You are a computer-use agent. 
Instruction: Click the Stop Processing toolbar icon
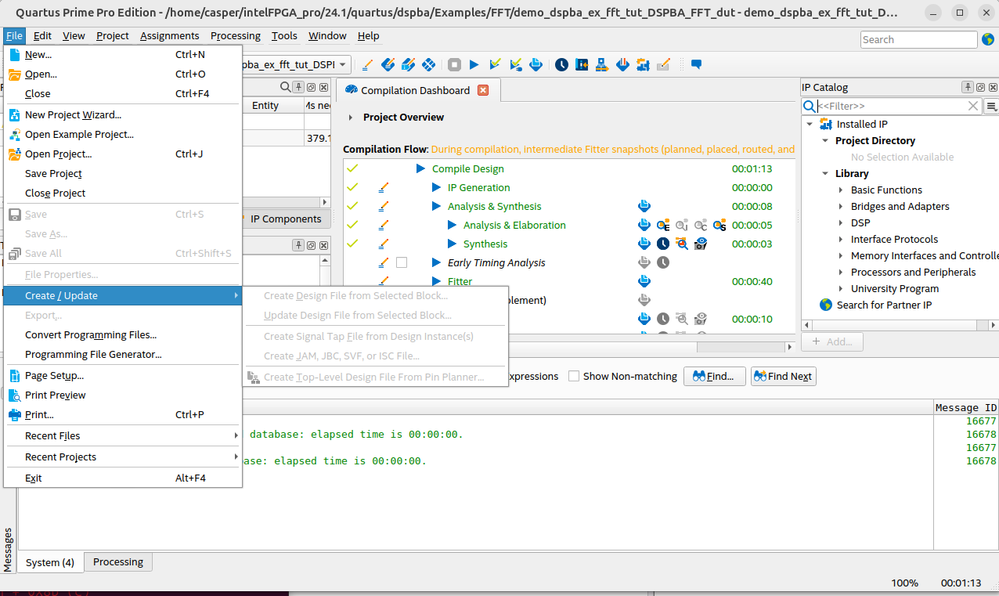[x=454, y=65]
